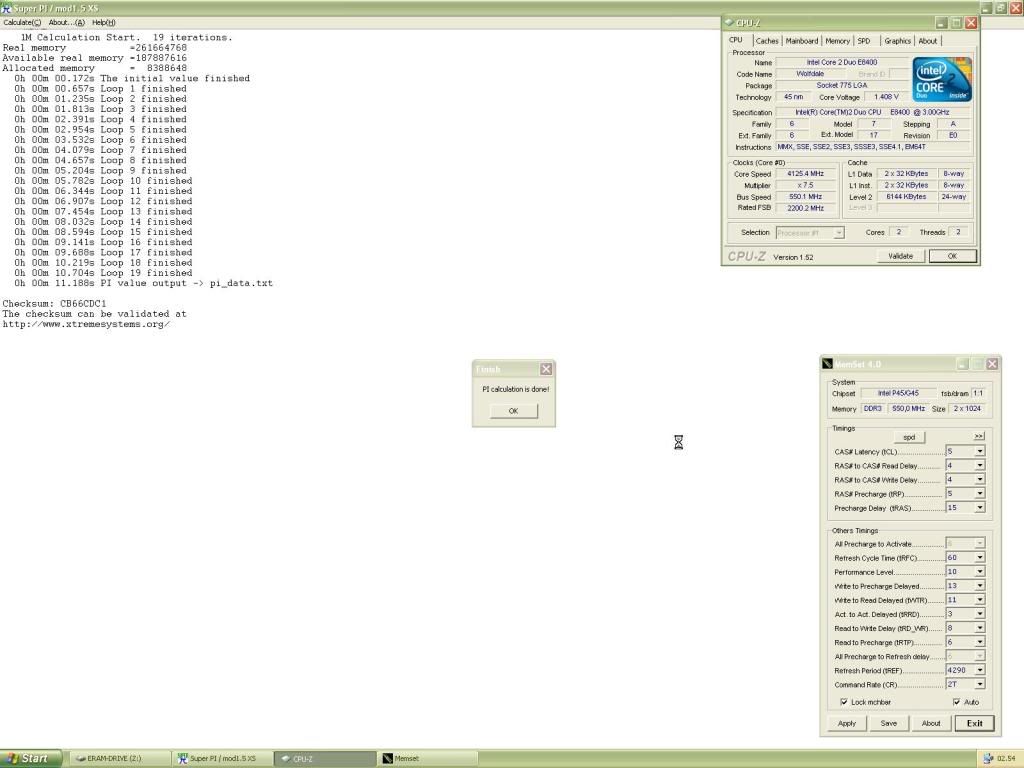Click the Intel Core 2 Duo logo

pos(941,79)
